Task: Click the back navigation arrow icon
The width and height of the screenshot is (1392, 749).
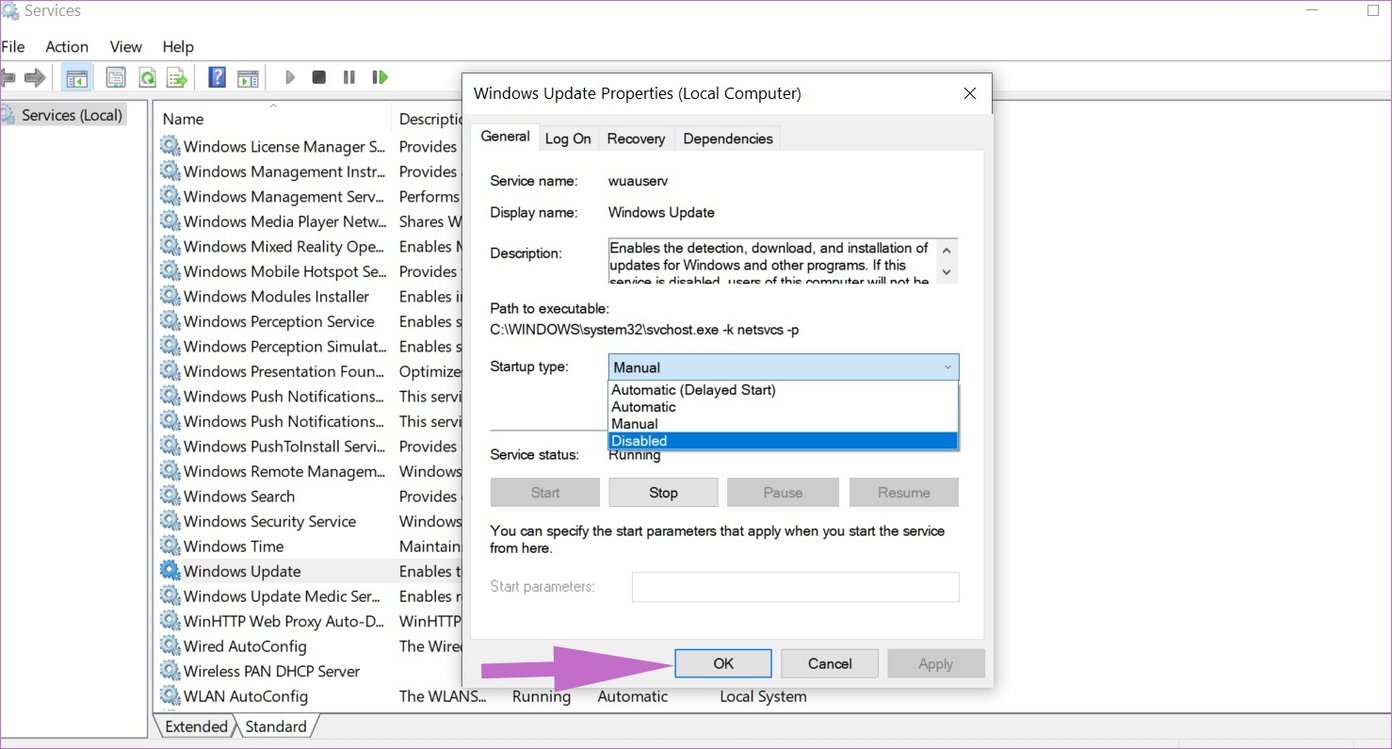Action: point(10,77)
